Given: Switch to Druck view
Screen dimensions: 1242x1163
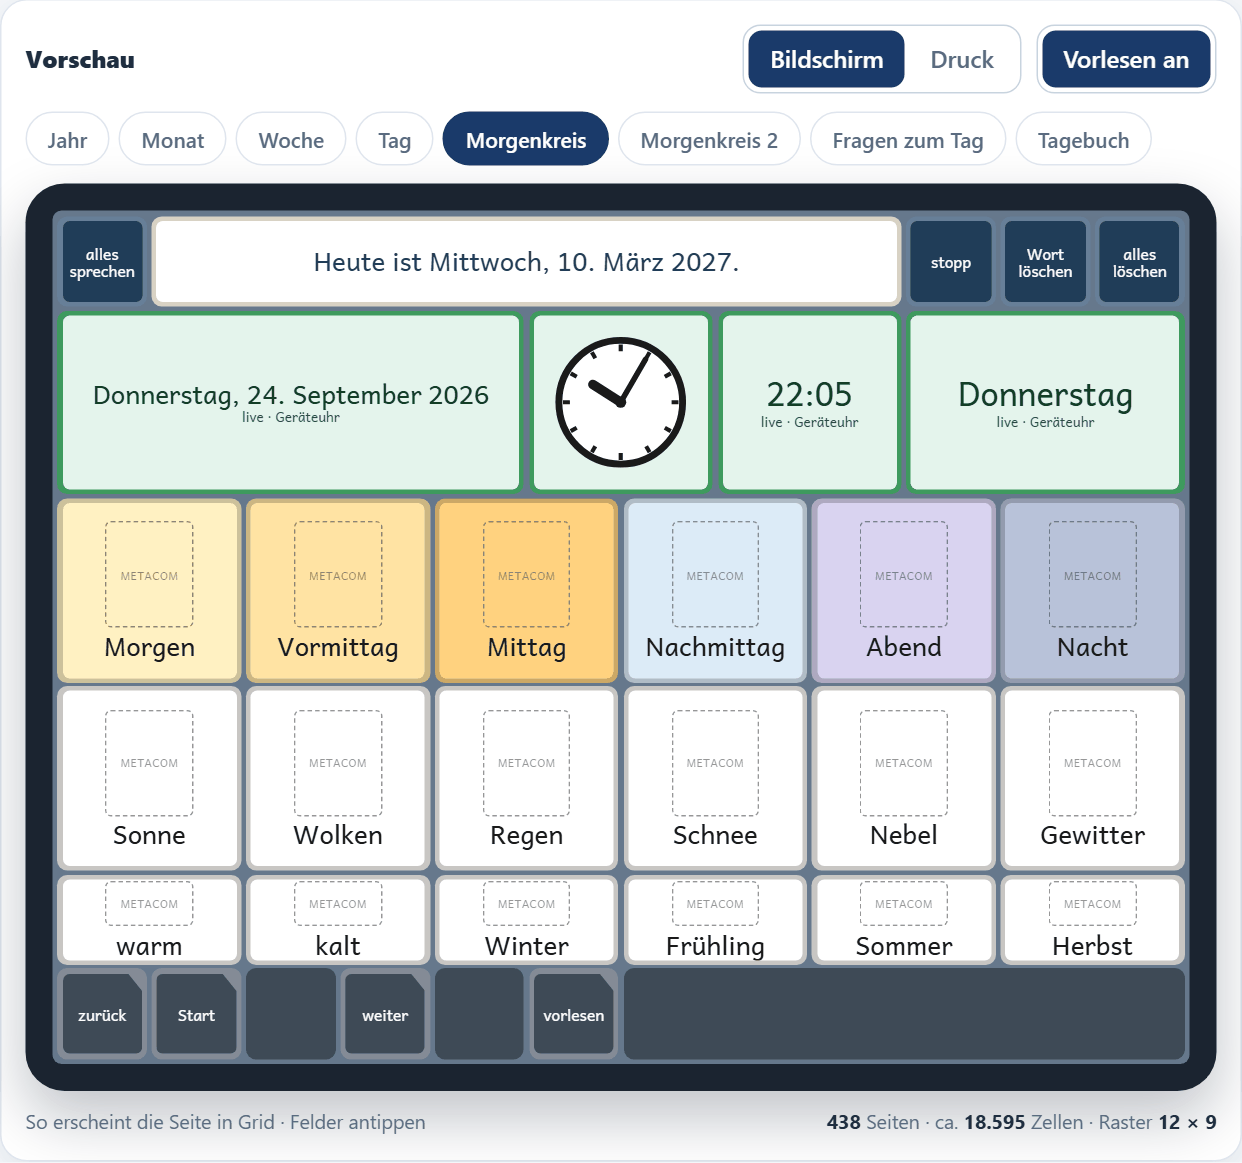Looking at the screenshot, I should click(x=962, y=60).
